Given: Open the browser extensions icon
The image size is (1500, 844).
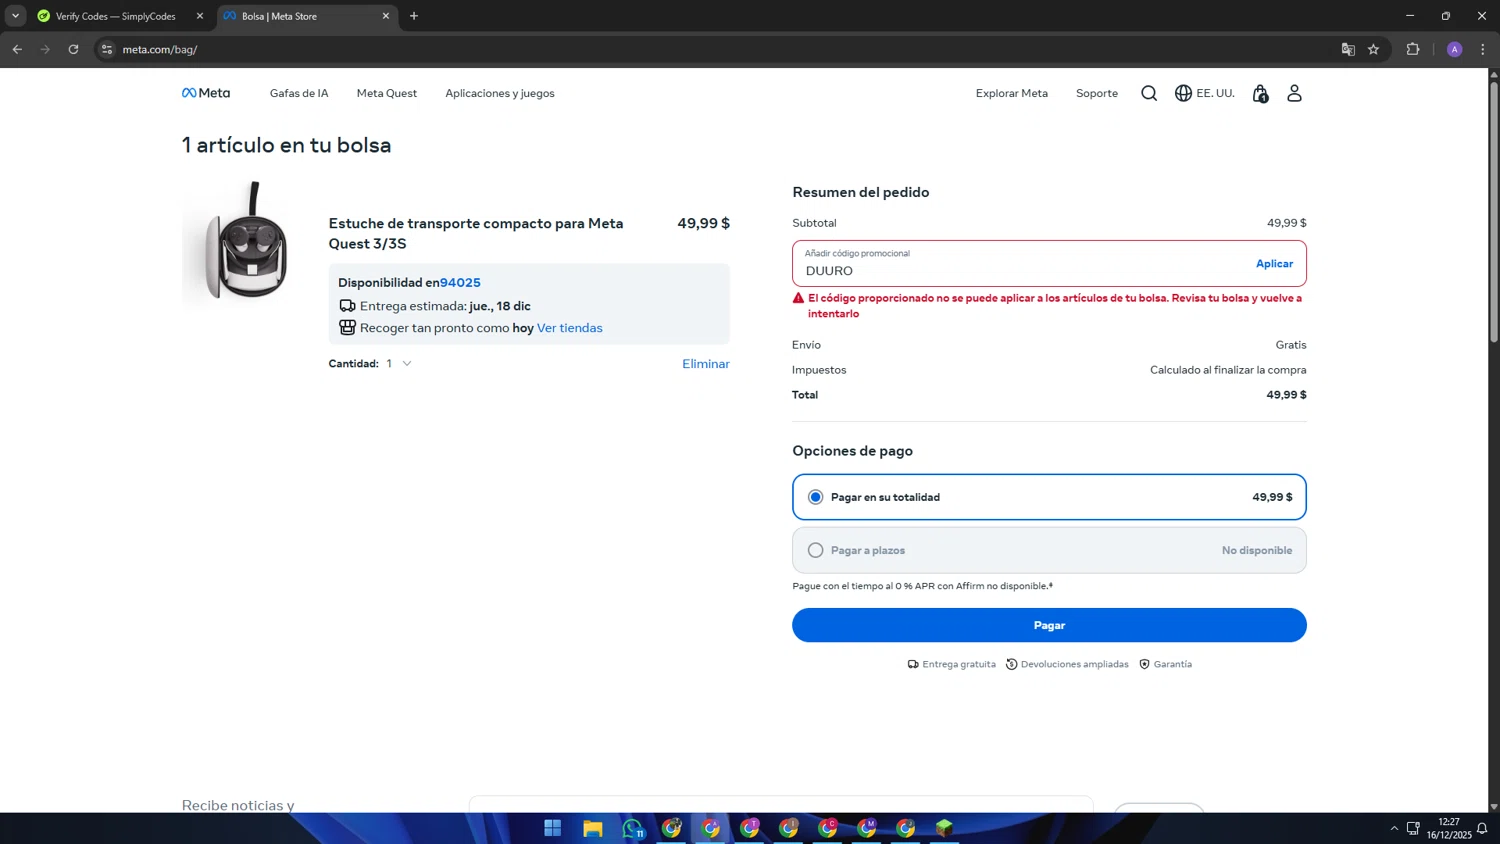Looking at the screenshot, I should [1413, 49].
